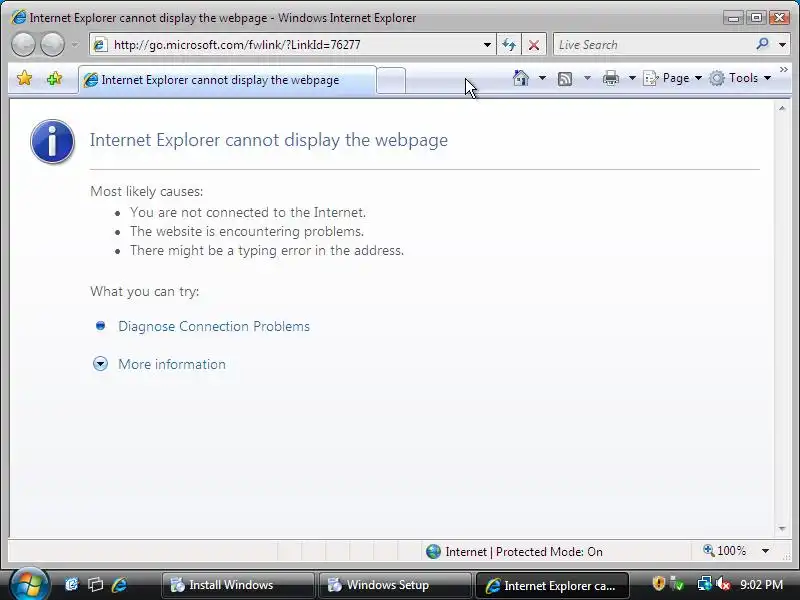The height and width of the screenshot is (600, 800).
Task: Click the RSS Feeds icon
Action: [565, 79]
